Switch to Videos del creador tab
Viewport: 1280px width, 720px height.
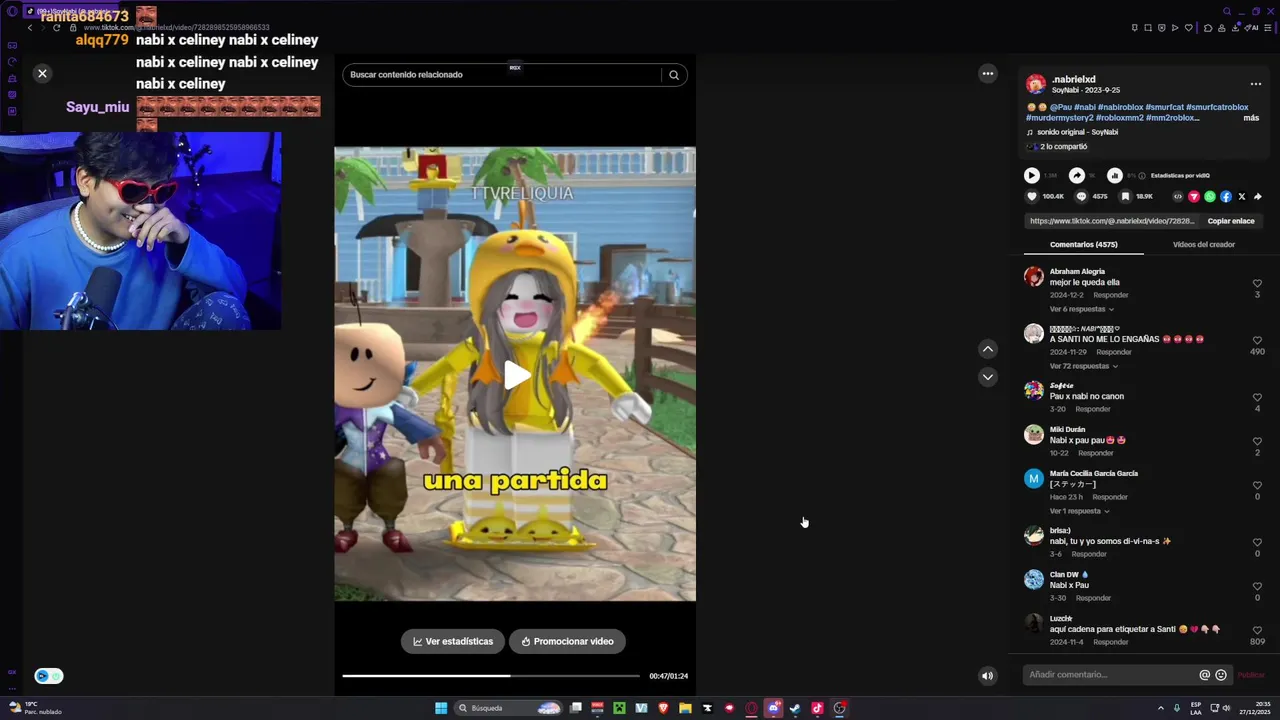pyautogui.click(x=1204, y=244)
